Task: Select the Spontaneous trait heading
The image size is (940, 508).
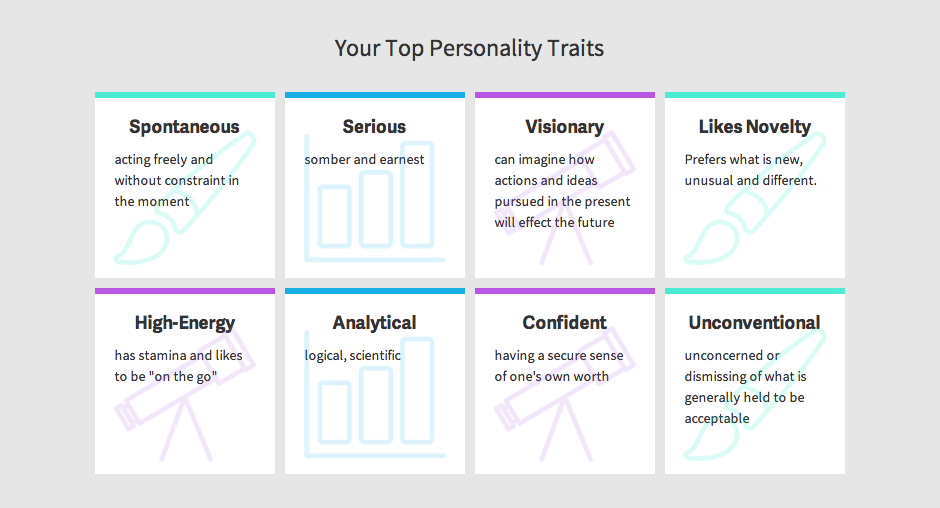Action: [x=184, y=127]
